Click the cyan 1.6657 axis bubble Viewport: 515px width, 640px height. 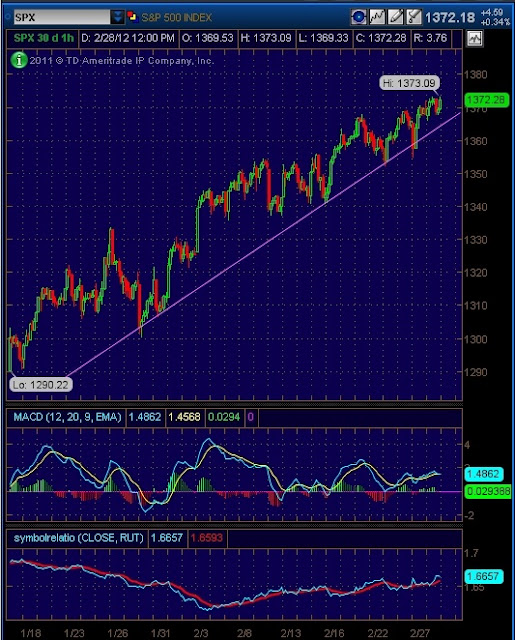(x=484, y=576)
